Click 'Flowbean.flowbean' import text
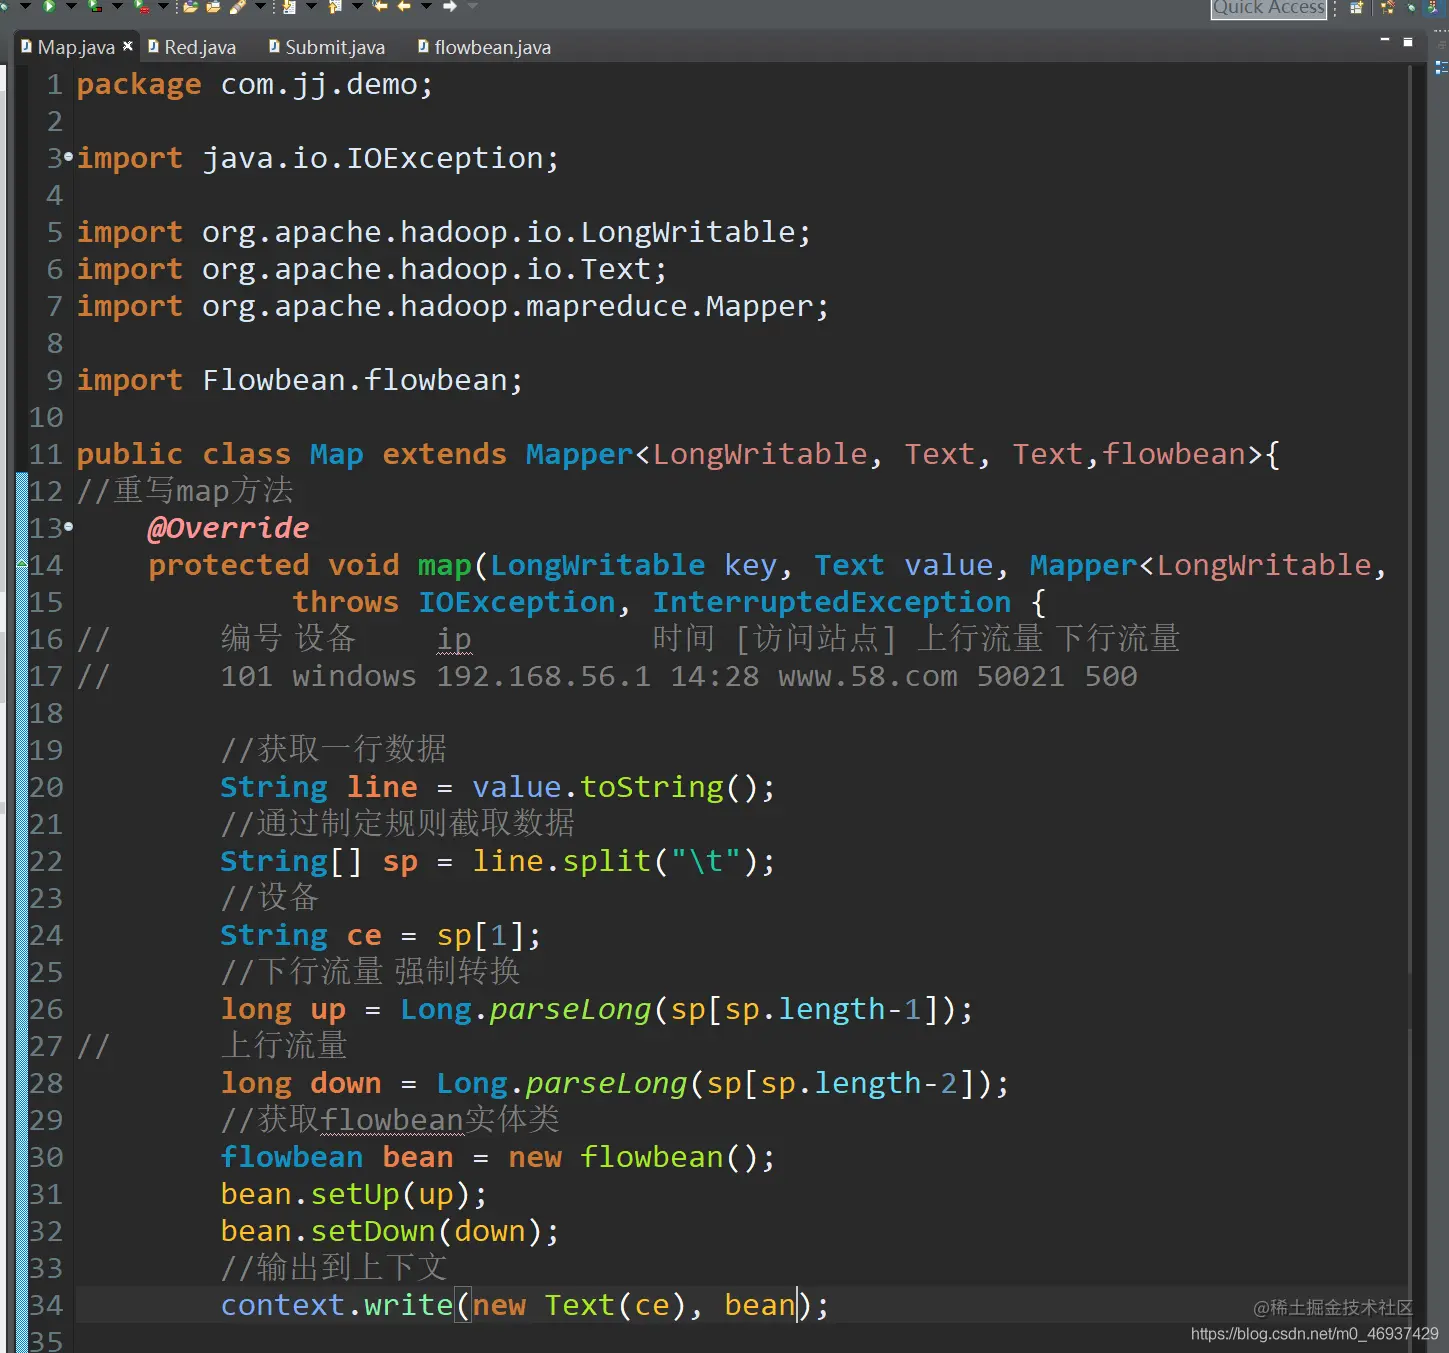Screen dimensions: 1449x1353 (x=355, y=380)
